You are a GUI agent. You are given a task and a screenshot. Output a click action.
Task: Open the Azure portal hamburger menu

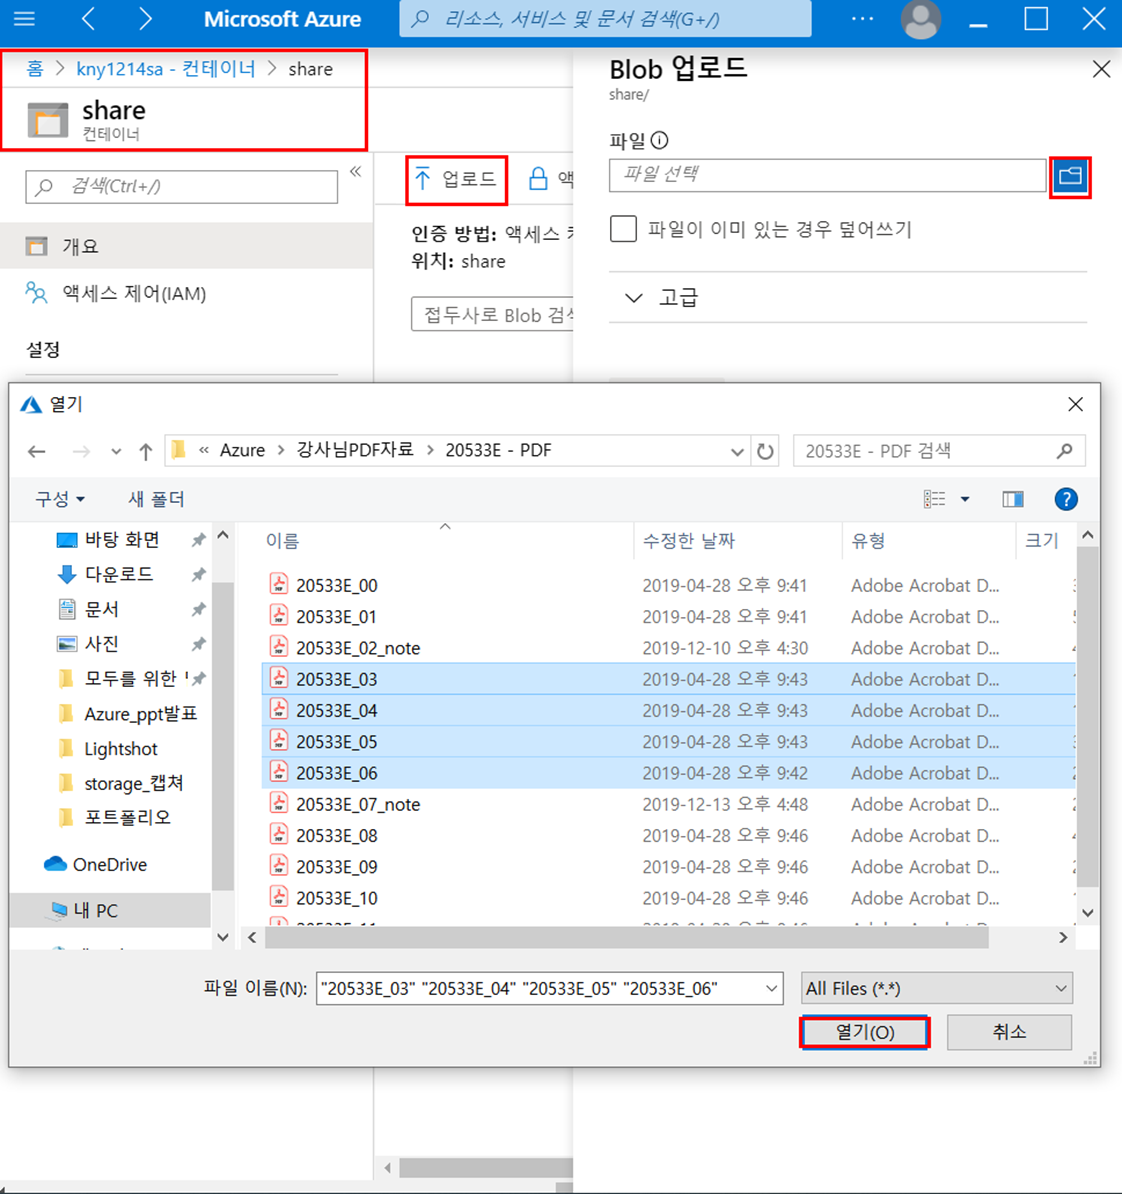24,18
